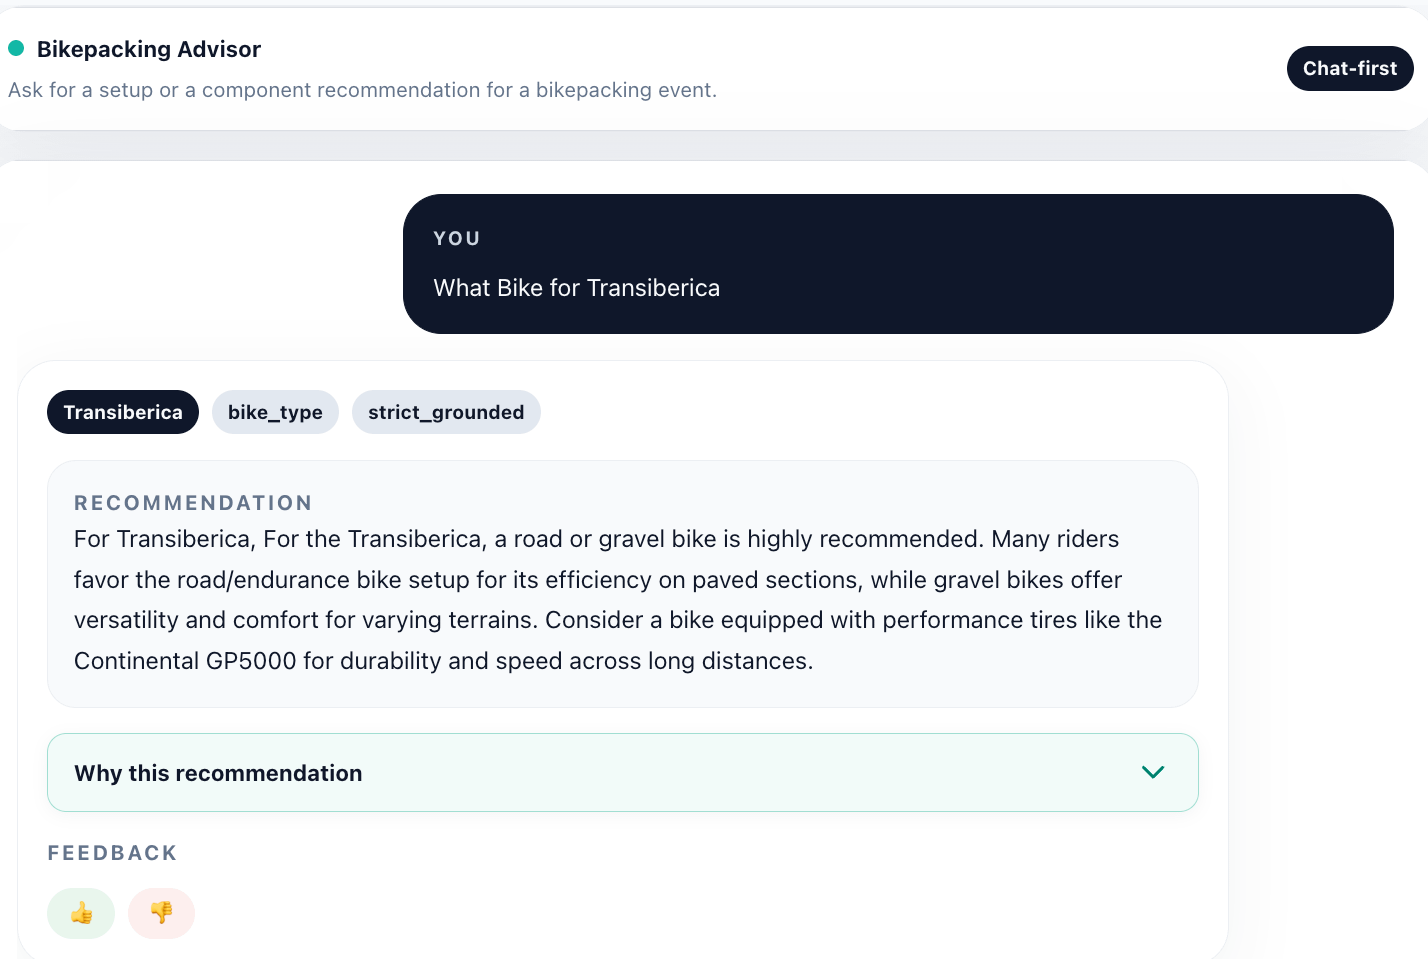
Task: Toggle the Chat-first mode pill
Action: [x=1350, y=68]
